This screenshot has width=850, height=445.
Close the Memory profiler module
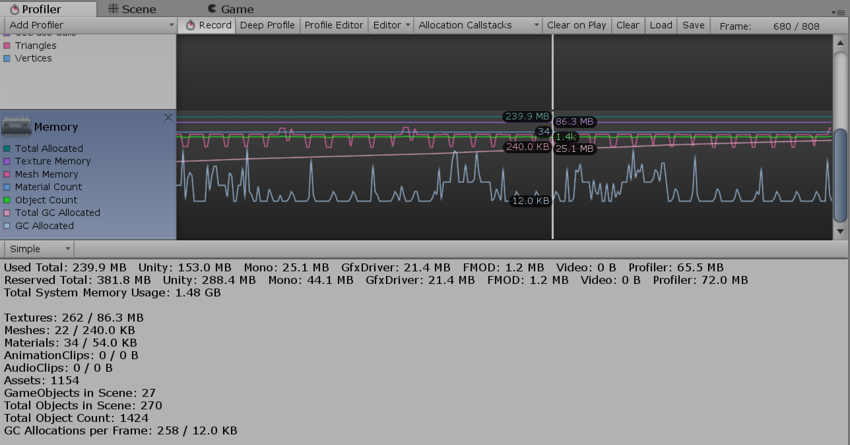tap(168, 118)
